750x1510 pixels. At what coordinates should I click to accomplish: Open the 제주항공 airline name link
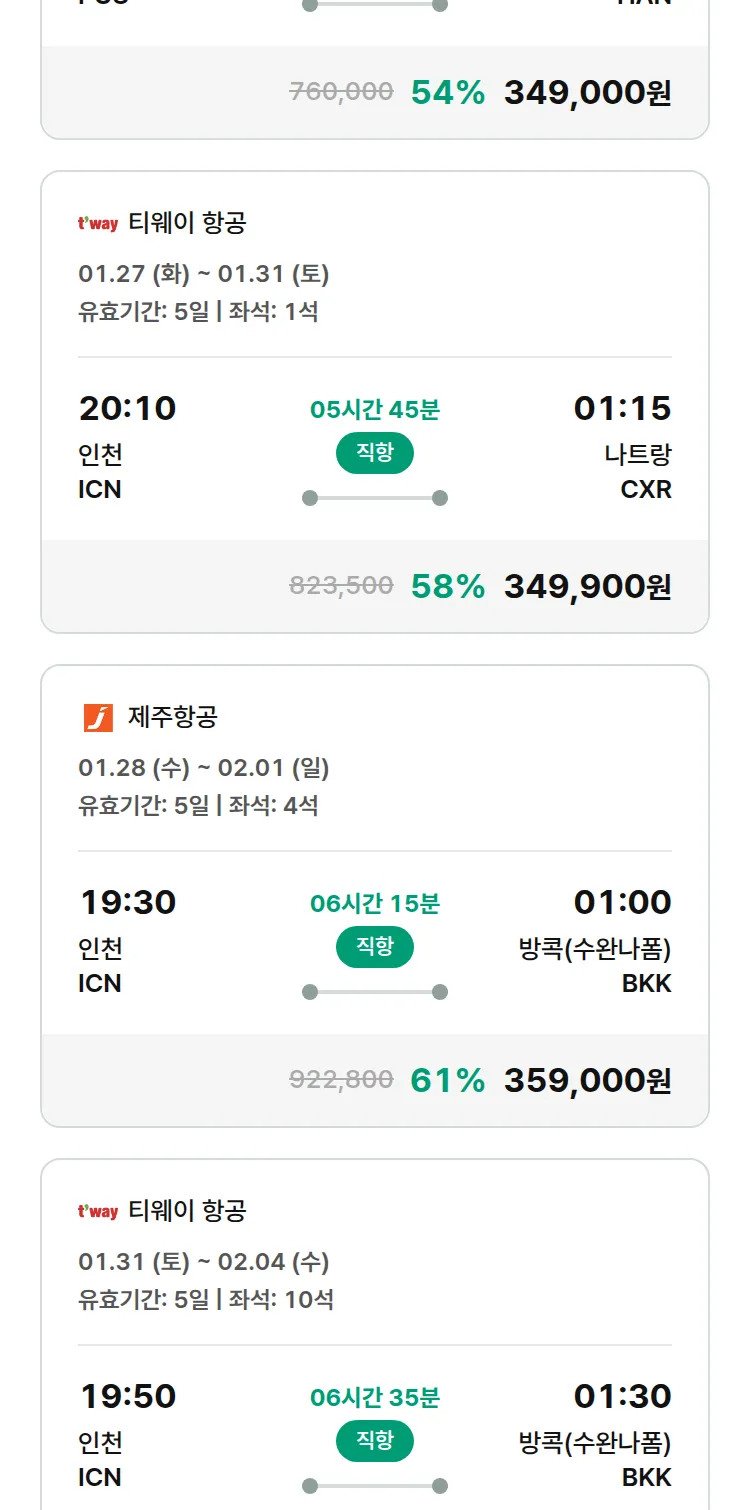tap(173, 717)
